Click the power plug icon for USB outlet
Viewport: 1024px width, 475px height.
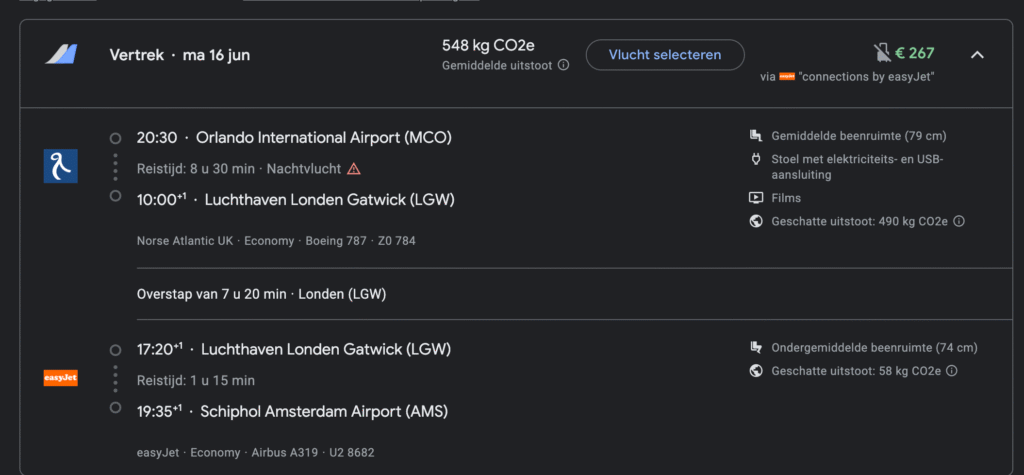[756, 159]
